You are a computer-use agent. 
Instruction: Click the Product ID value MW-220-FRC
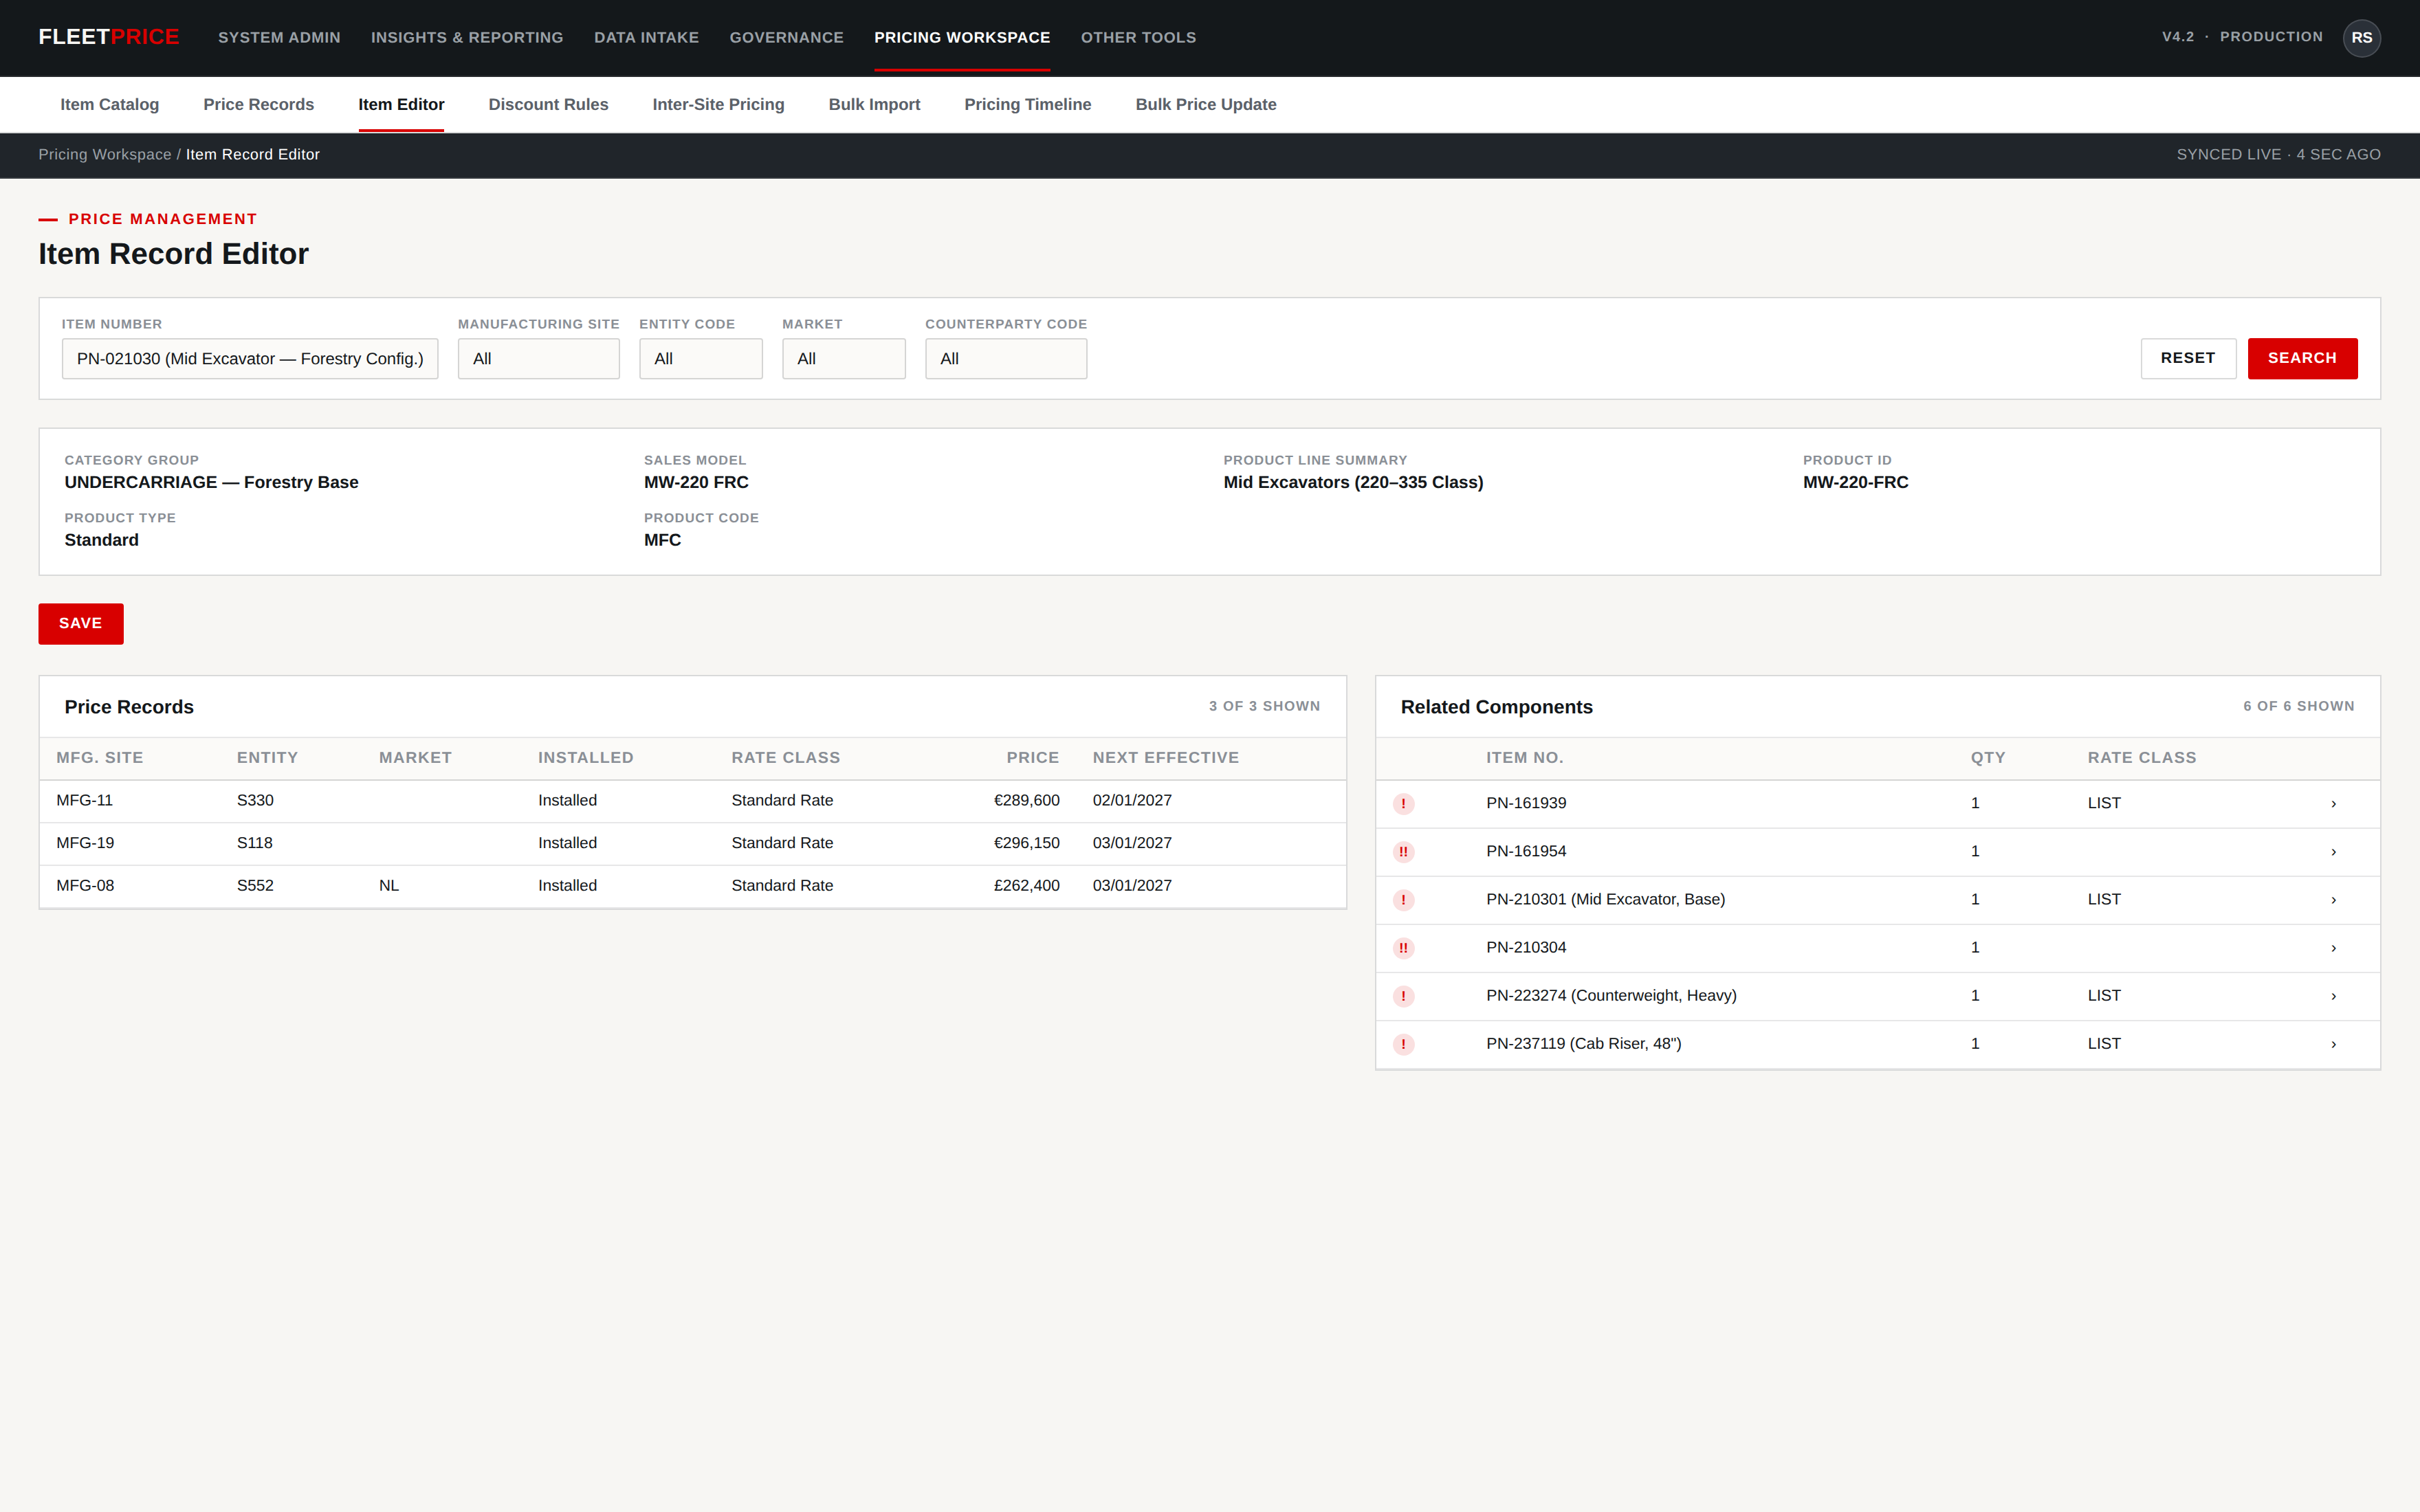pyautogui.click(x=1855, y=482)
